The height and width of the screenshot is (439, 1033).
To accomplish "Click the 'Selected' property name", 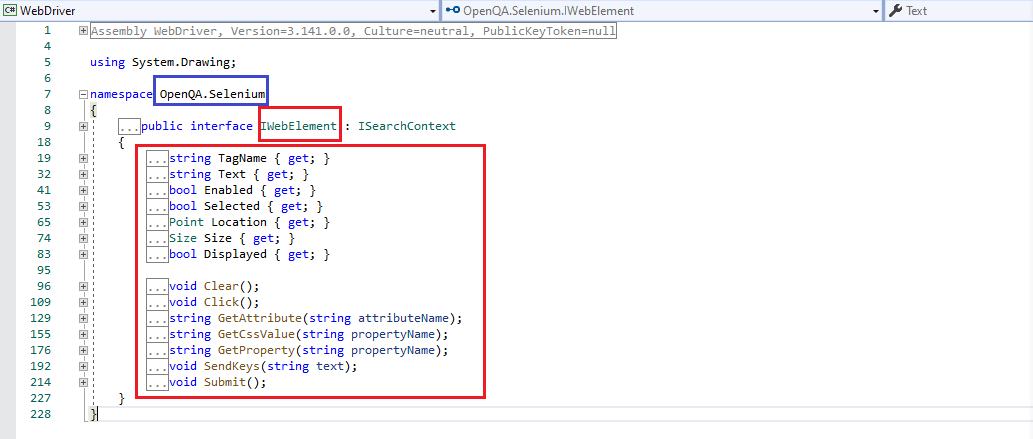I will pos(231,206).
